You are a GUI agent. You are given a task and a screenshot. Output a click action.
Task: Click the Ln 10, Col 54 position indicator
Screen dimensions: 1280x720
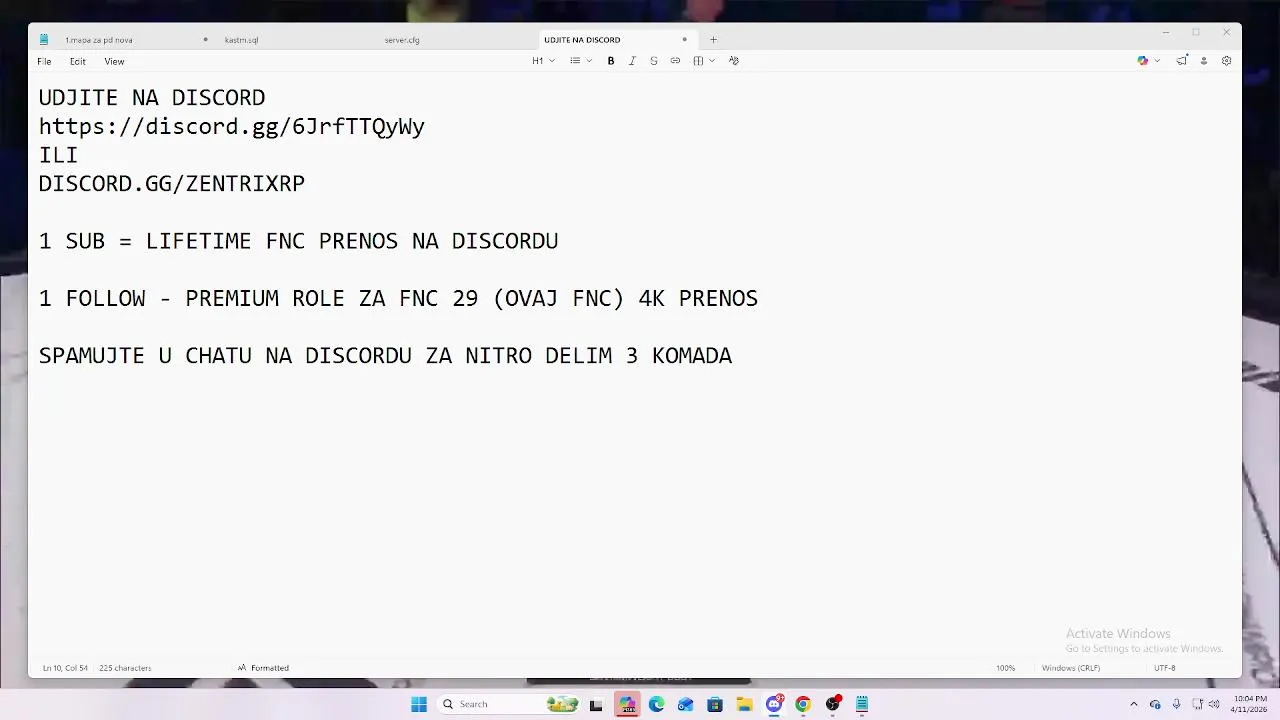point(65,668)
